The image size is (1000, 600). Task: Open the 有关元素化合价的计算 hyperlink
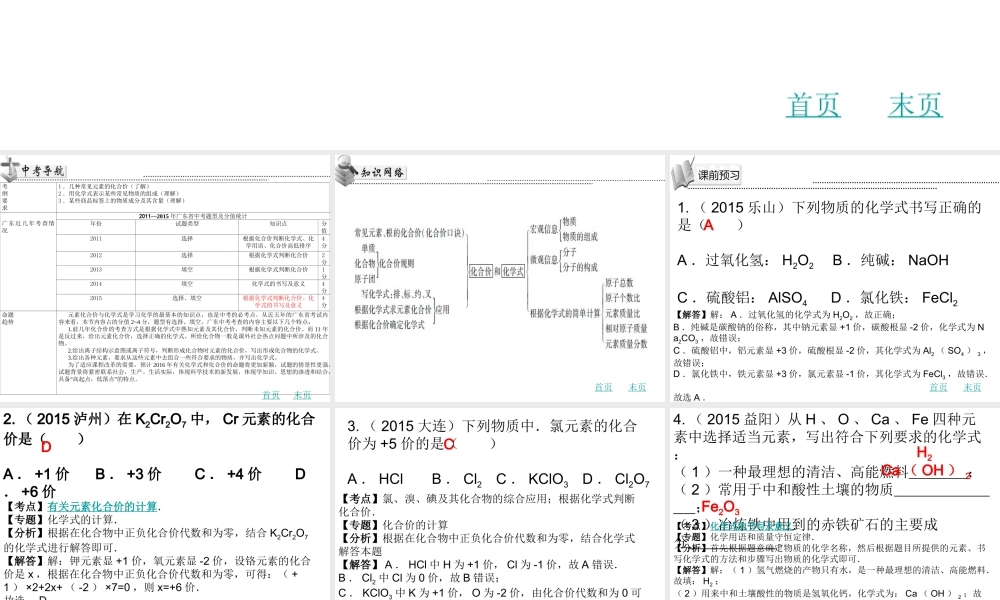(102, 506)
